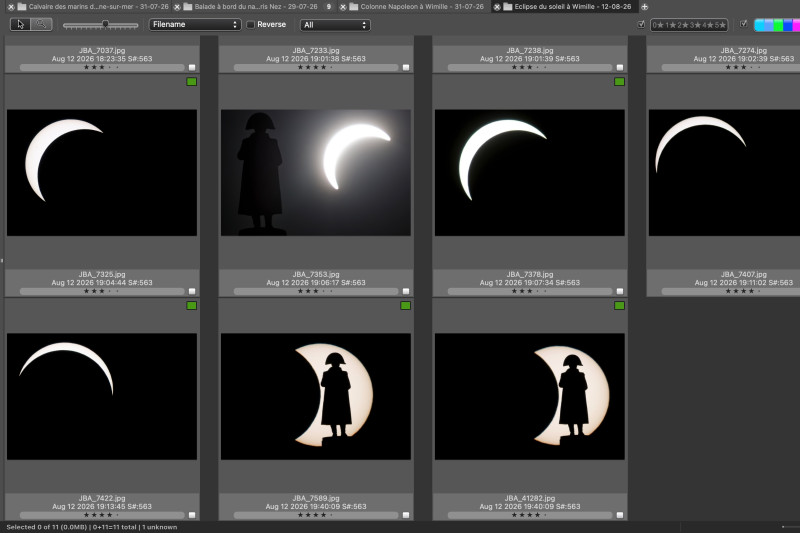Select the arrow pointer tool
Image resolution: width=800 pixels, height=533 pixels.
20,24
